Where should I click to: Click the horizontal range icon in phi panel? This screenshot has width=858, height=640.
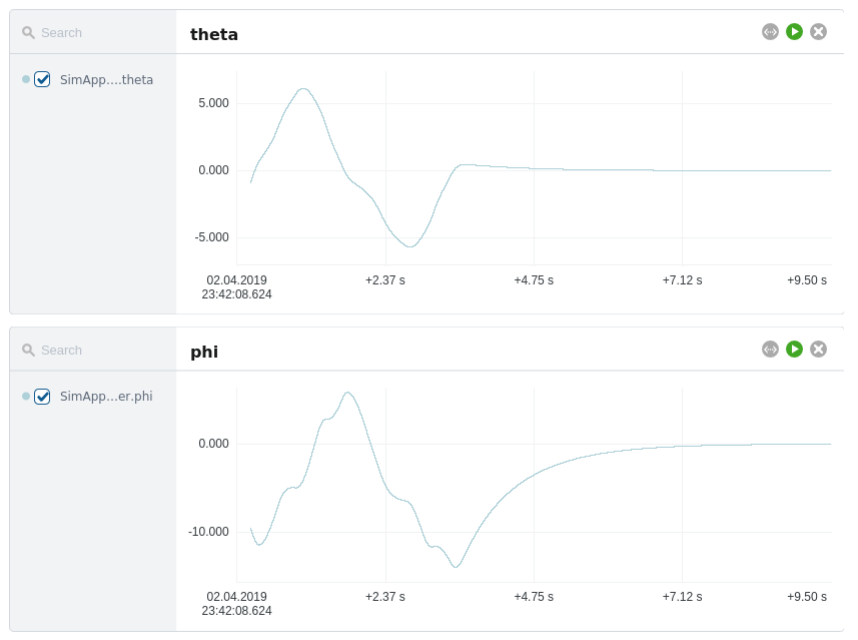770,349
